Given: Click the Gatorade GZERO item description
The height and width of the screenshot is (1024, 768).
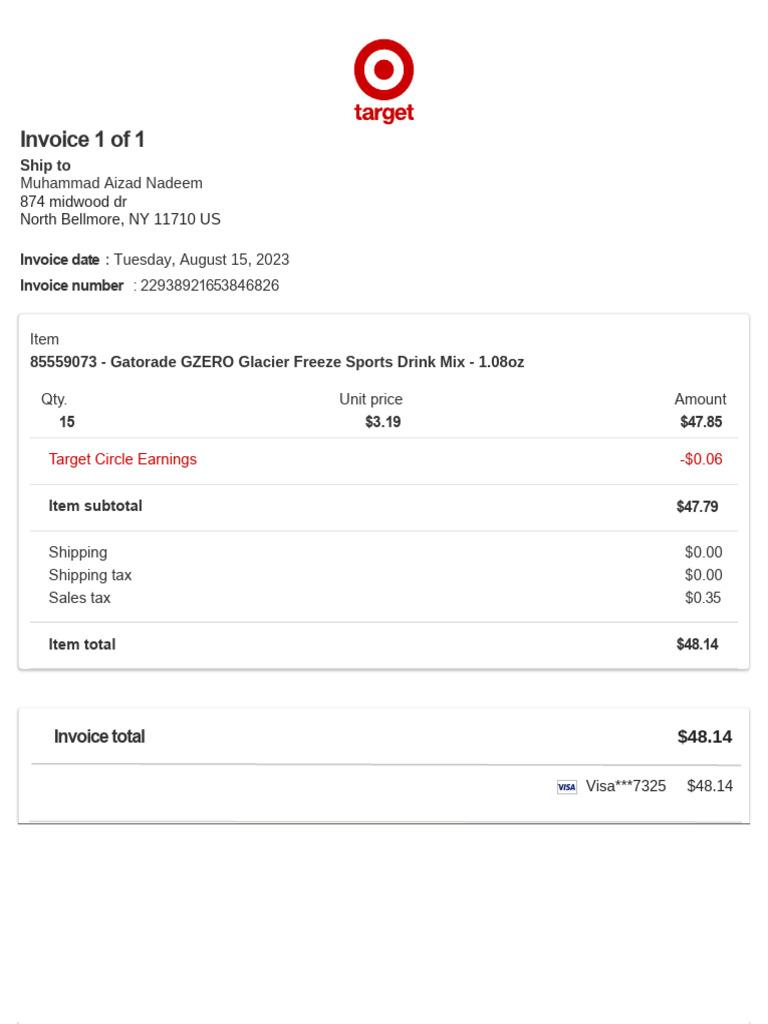Looking at the screenshot, I should [277, 362].
